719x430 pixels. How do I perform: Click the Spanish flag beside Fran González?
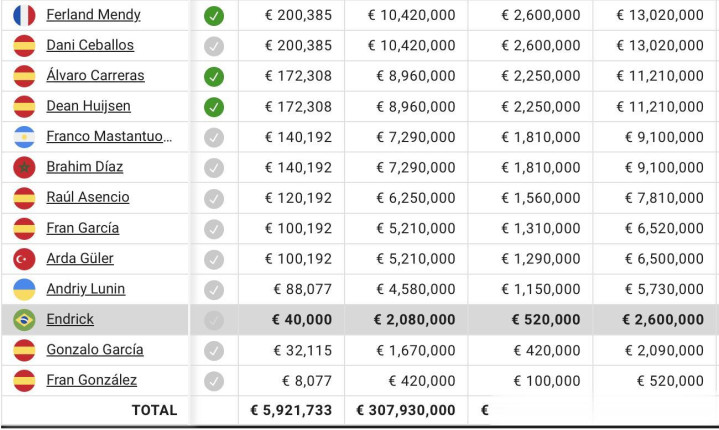point(24,380)
